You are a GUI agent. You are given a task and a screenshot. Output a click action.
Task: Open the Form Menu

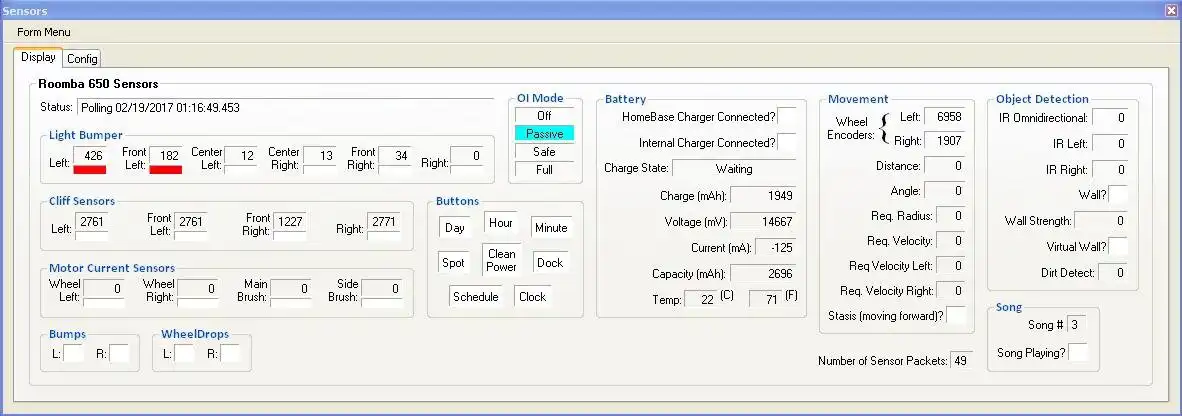click(44, 32)
